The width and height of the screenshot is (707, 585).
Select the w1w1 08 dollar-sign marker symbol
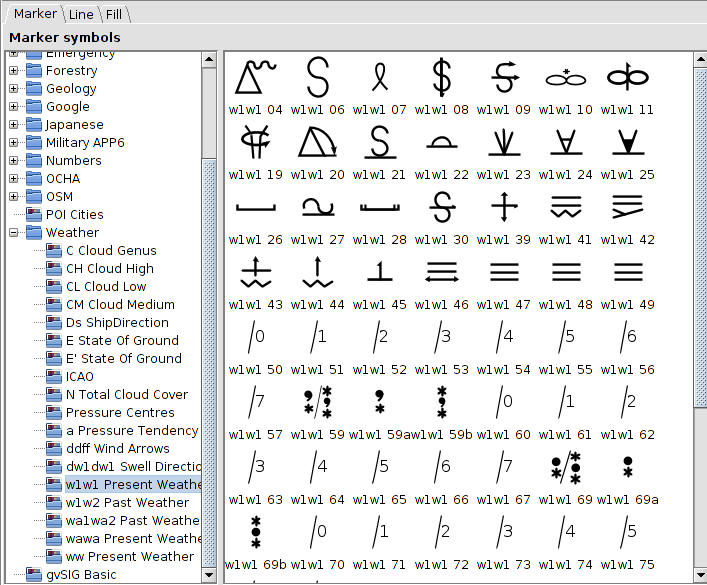pyautogui.click(x=441, y=77)
